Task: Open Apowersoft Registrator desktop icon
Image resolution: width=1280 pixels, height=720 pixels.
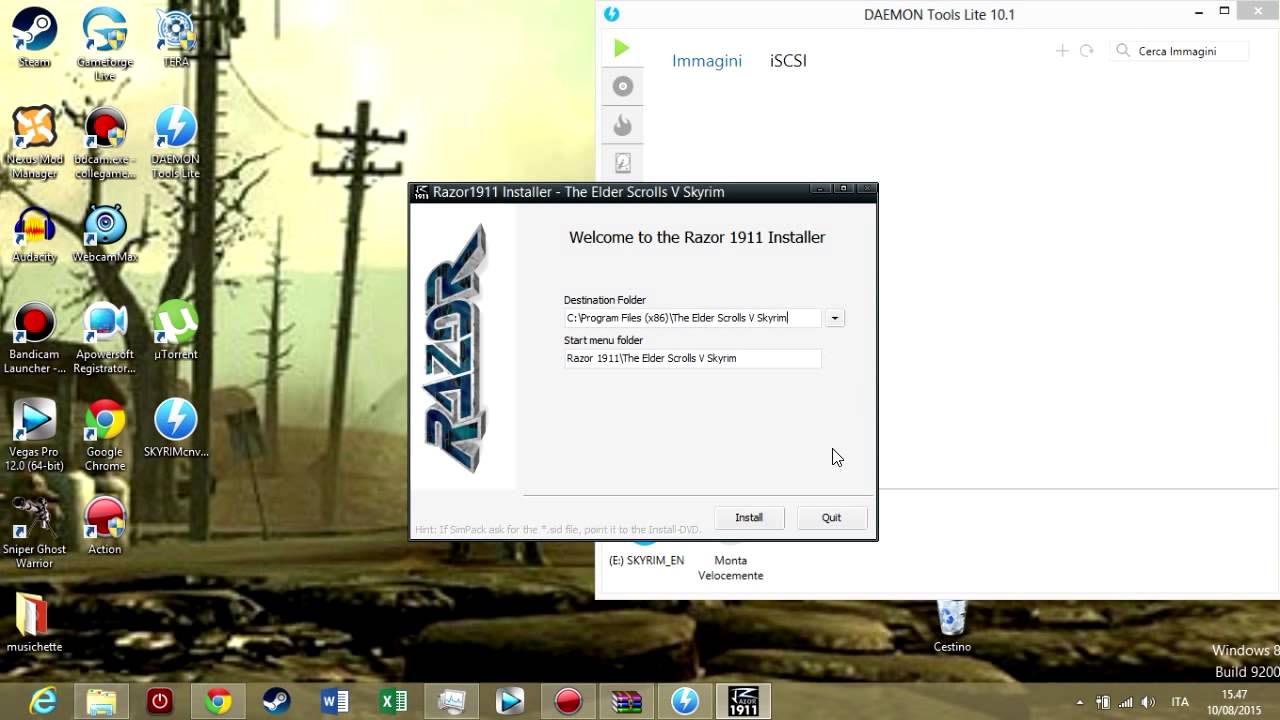Action: [105, 339]
